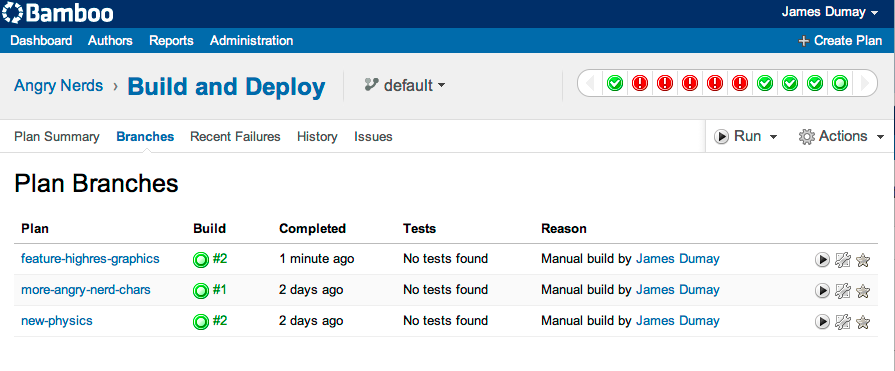Open the Run dropdown menu
This screenshot has width=895, height=371.
coord(745,136)
